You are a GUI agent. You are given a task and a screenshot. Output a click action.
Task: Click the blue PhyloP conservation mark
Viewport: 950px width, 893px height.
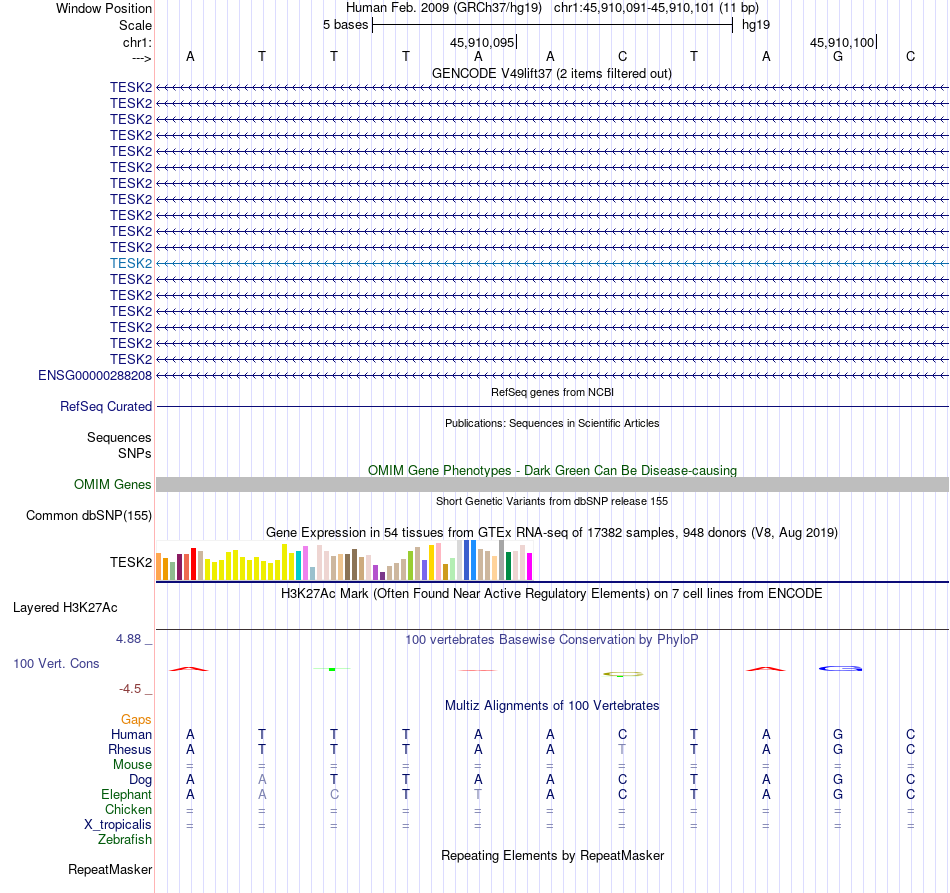840,668
